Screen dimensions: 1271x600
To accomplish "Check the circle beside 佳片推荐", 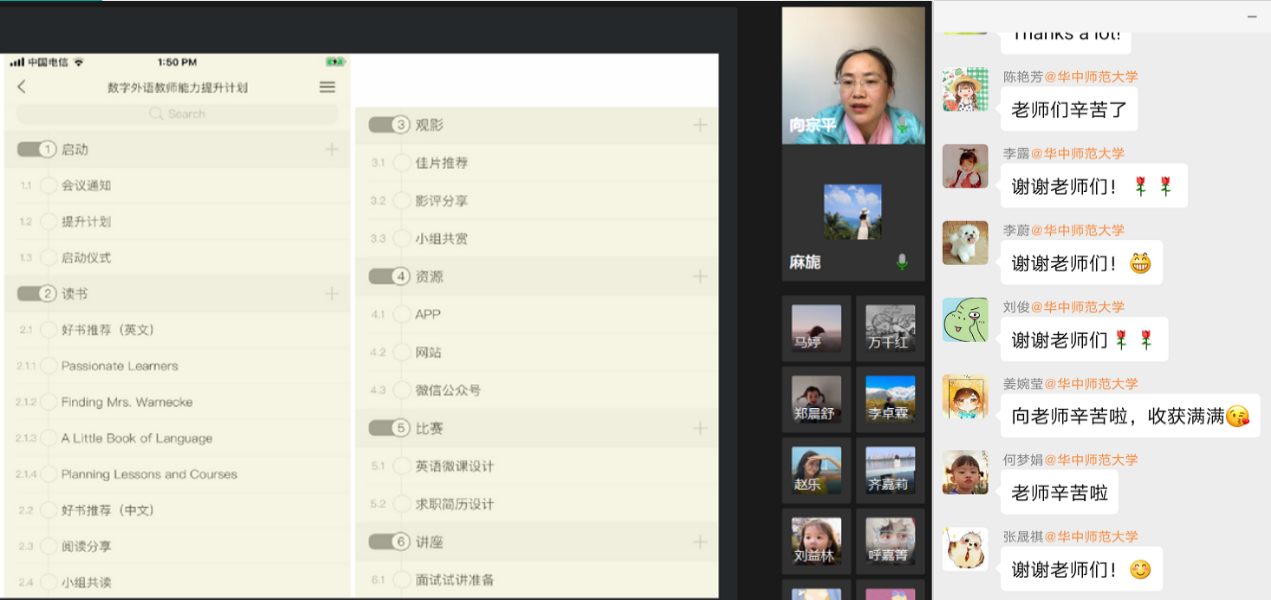I will coord(402,163).
